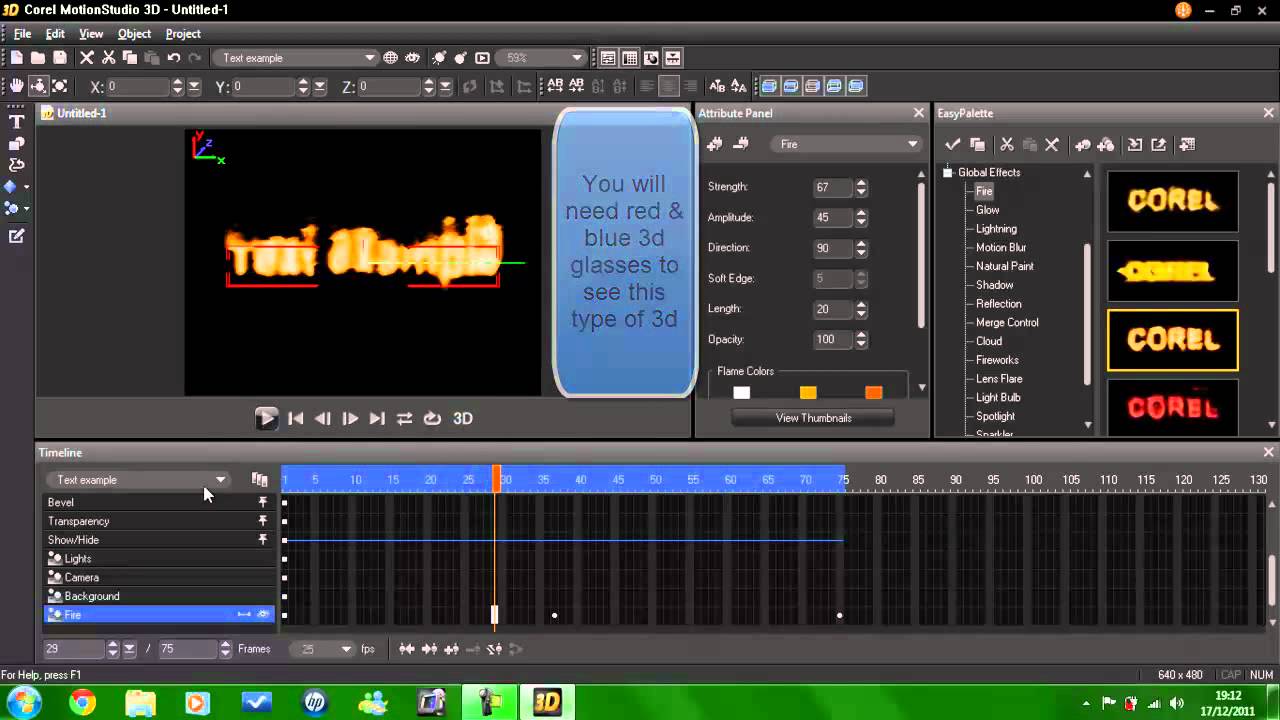Jump to the last frame
1280x720 pixels.
(377, 419)
